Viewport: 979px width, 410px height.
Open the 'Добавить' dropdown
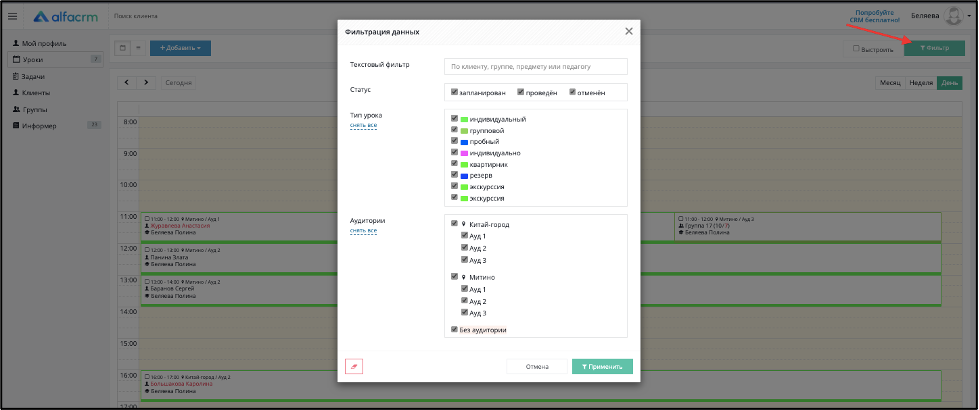(180, 48)
